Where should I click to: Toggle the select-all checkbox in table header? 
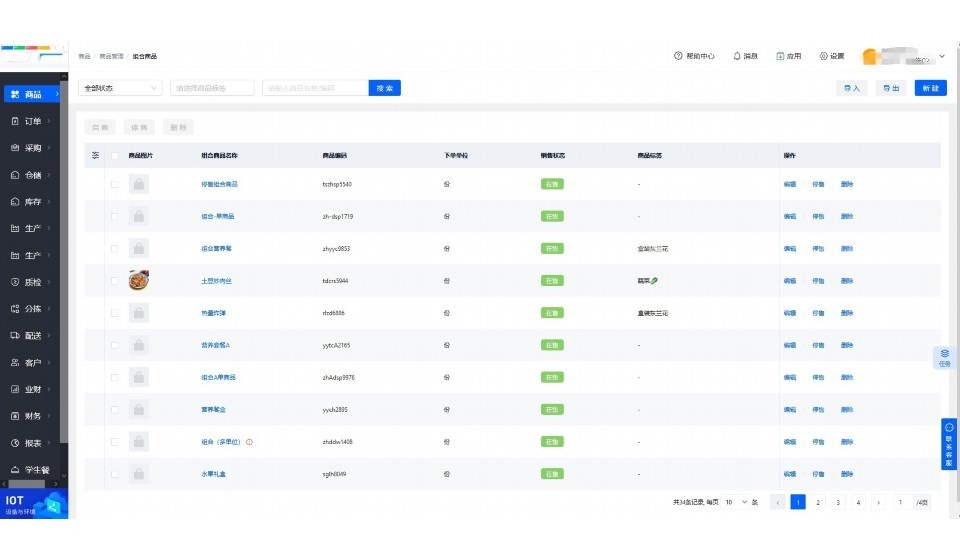tap(115, 156)
